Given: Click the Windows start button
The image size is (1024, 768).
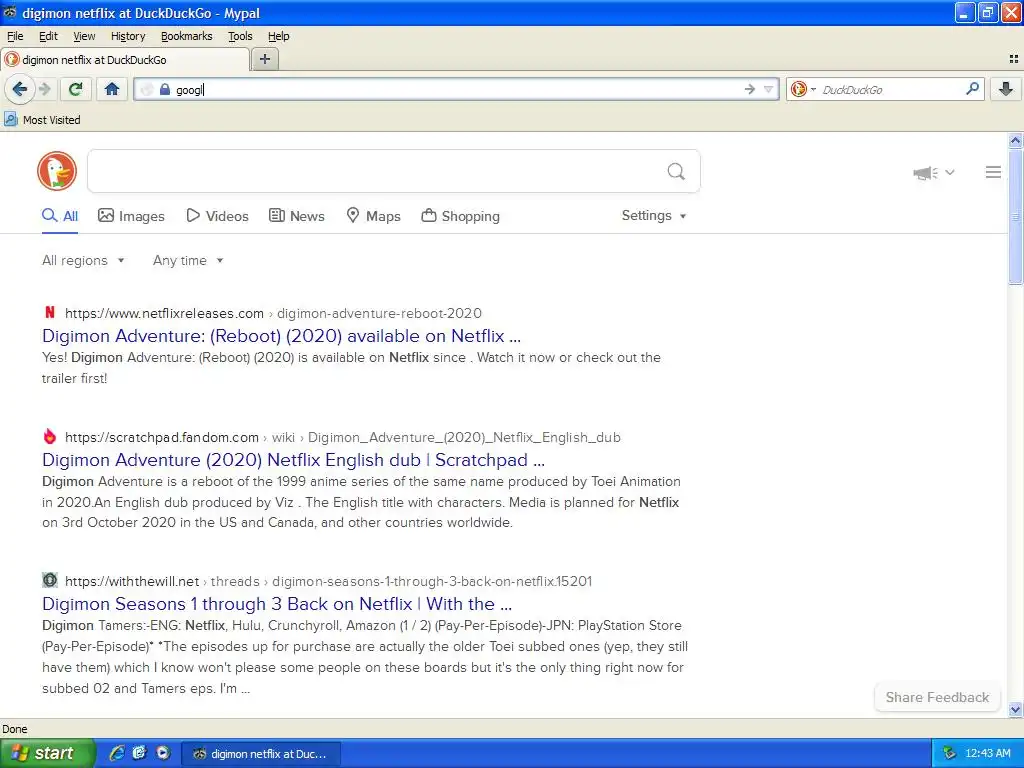Looking at the screenshot, I should tap(47, 753).
